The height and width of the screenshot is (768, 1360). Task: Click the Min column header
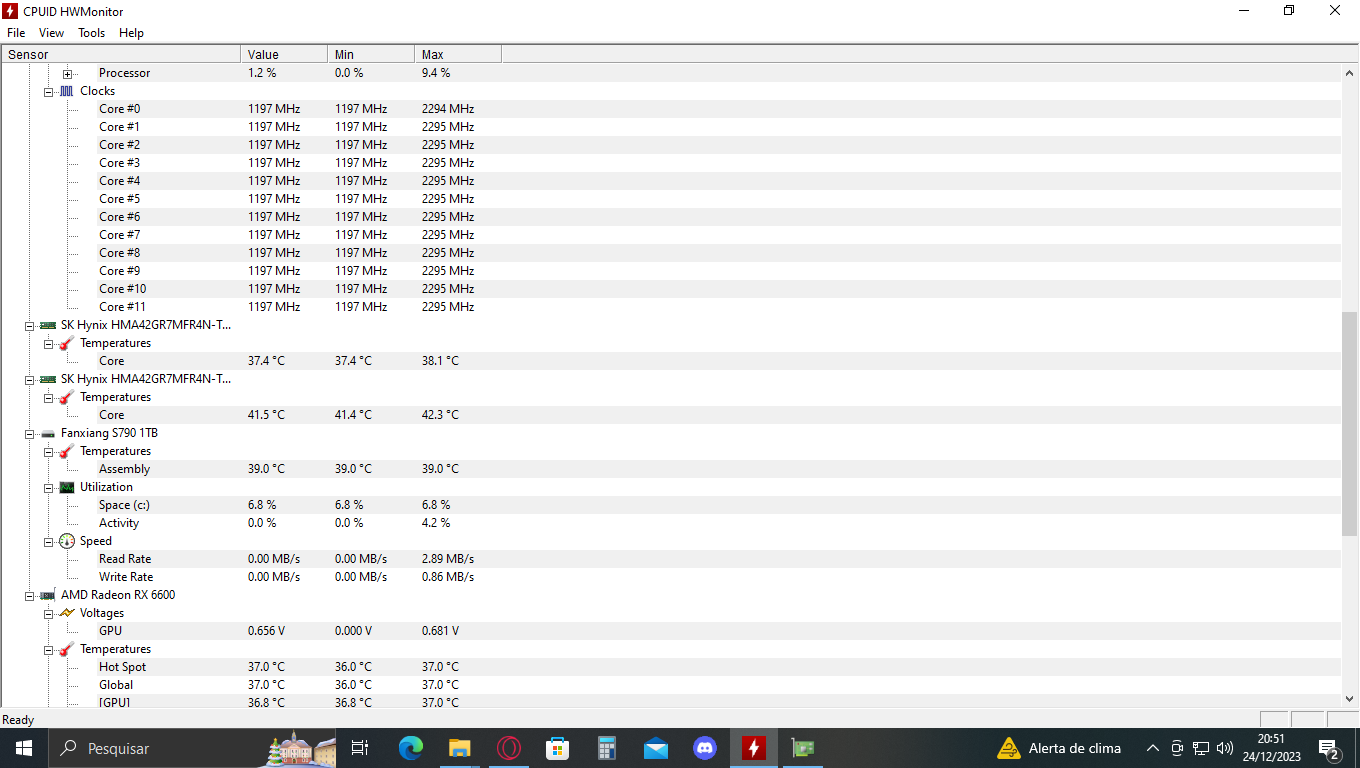[x=371, y=54]
